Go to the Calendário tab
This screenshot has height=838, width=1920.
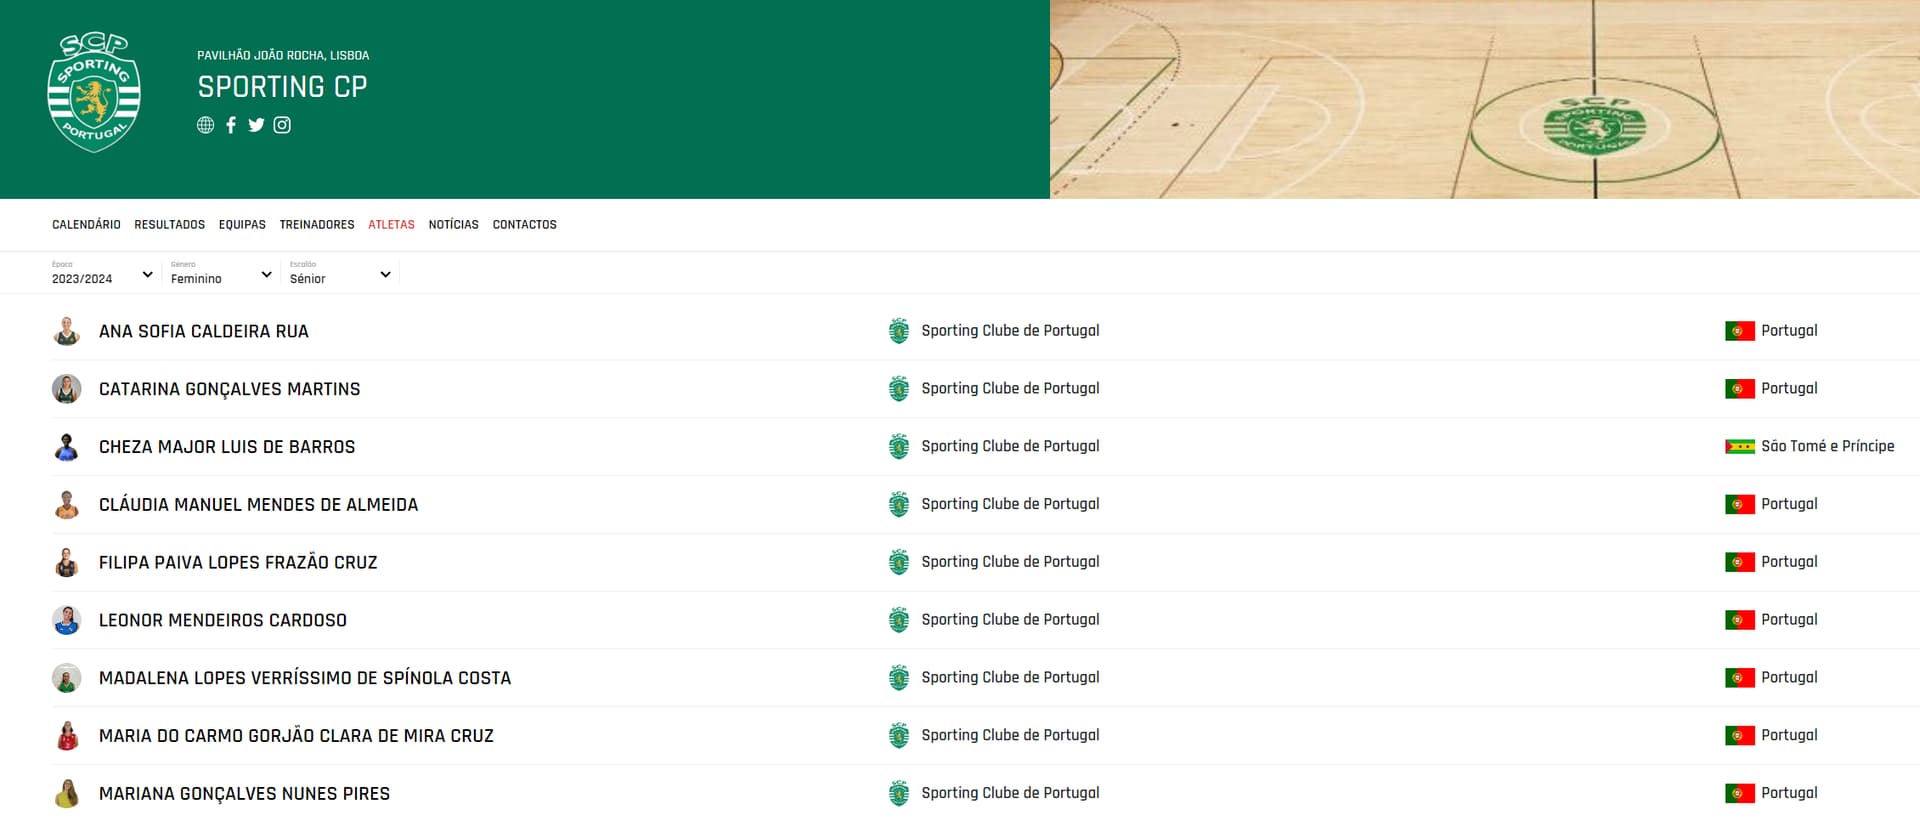(86, 225)
